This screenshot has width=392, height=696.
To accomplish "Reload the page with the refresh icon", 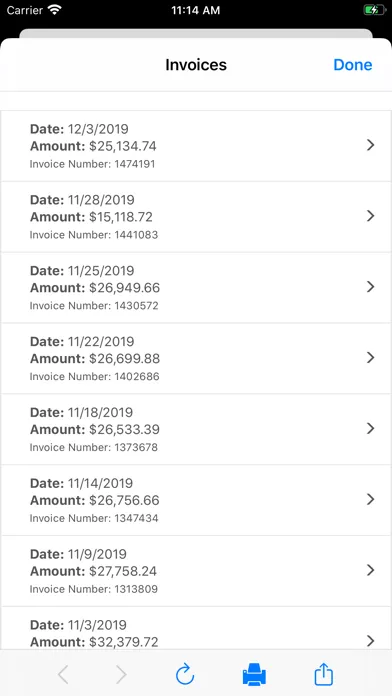I will coord(185,674).
